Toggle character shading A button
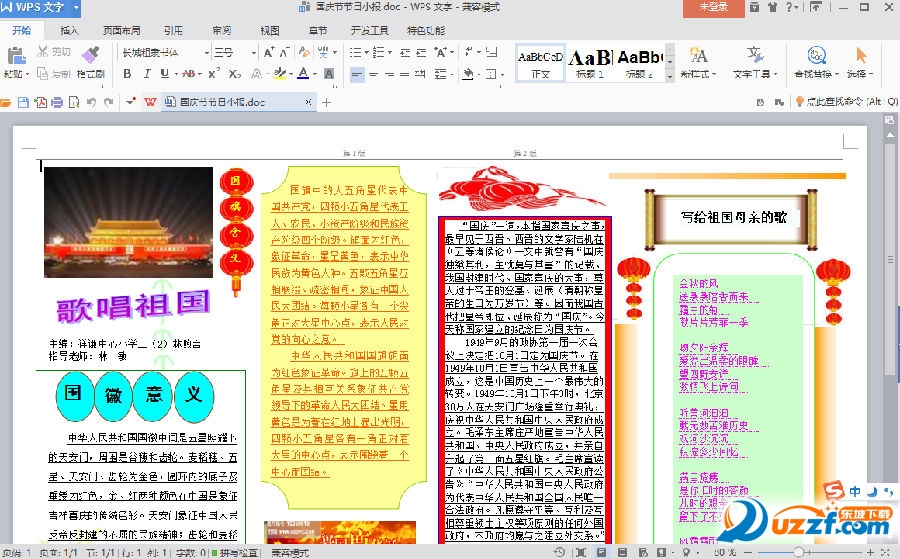This screenshot has height=559, width=900. pyautogui.click(x=329, y=73)
